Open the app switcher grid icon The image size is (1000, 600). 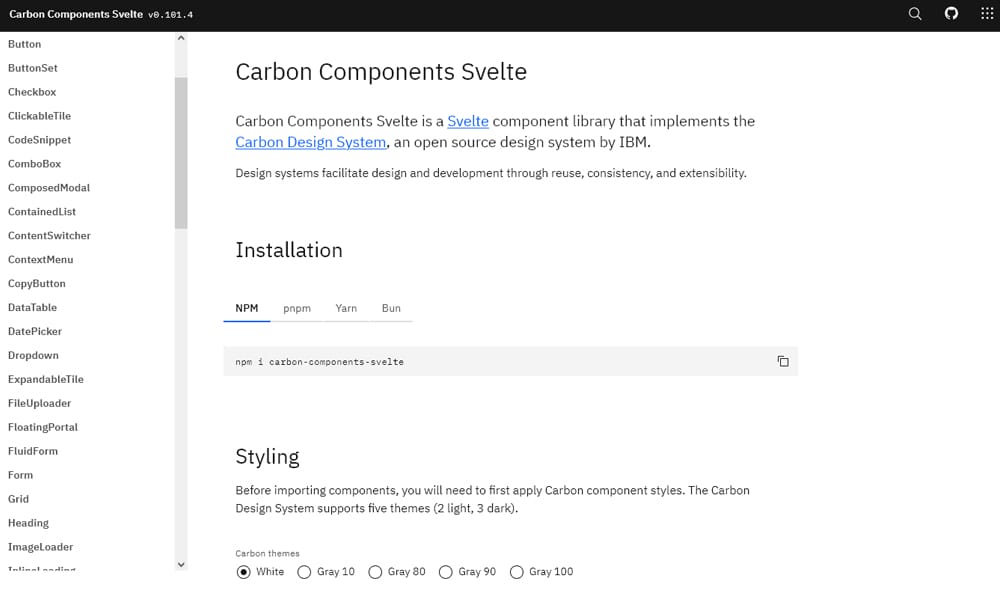pyautogui.click(x=987, y=14)
